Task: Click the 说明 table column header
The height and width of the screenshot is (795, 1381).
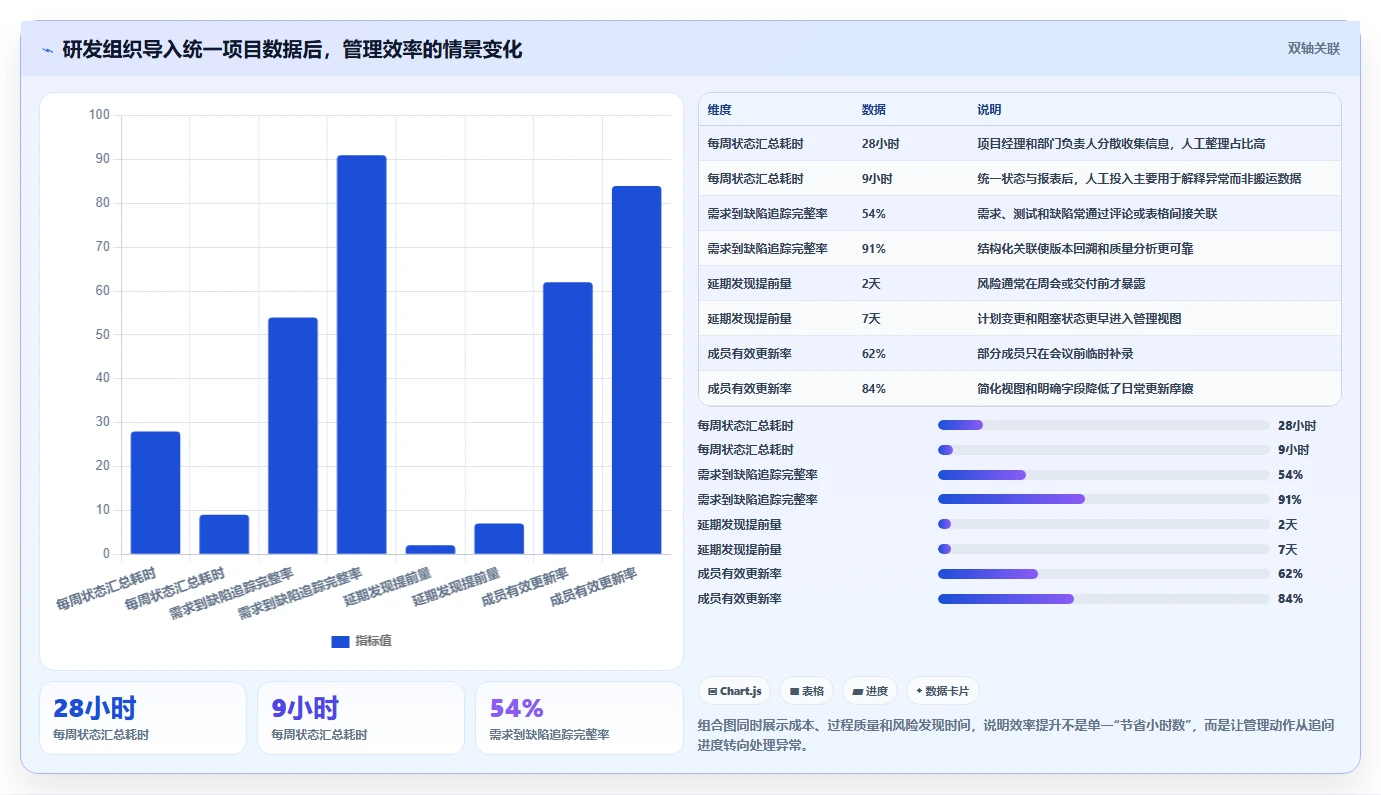Action: (x=989, y=110)
